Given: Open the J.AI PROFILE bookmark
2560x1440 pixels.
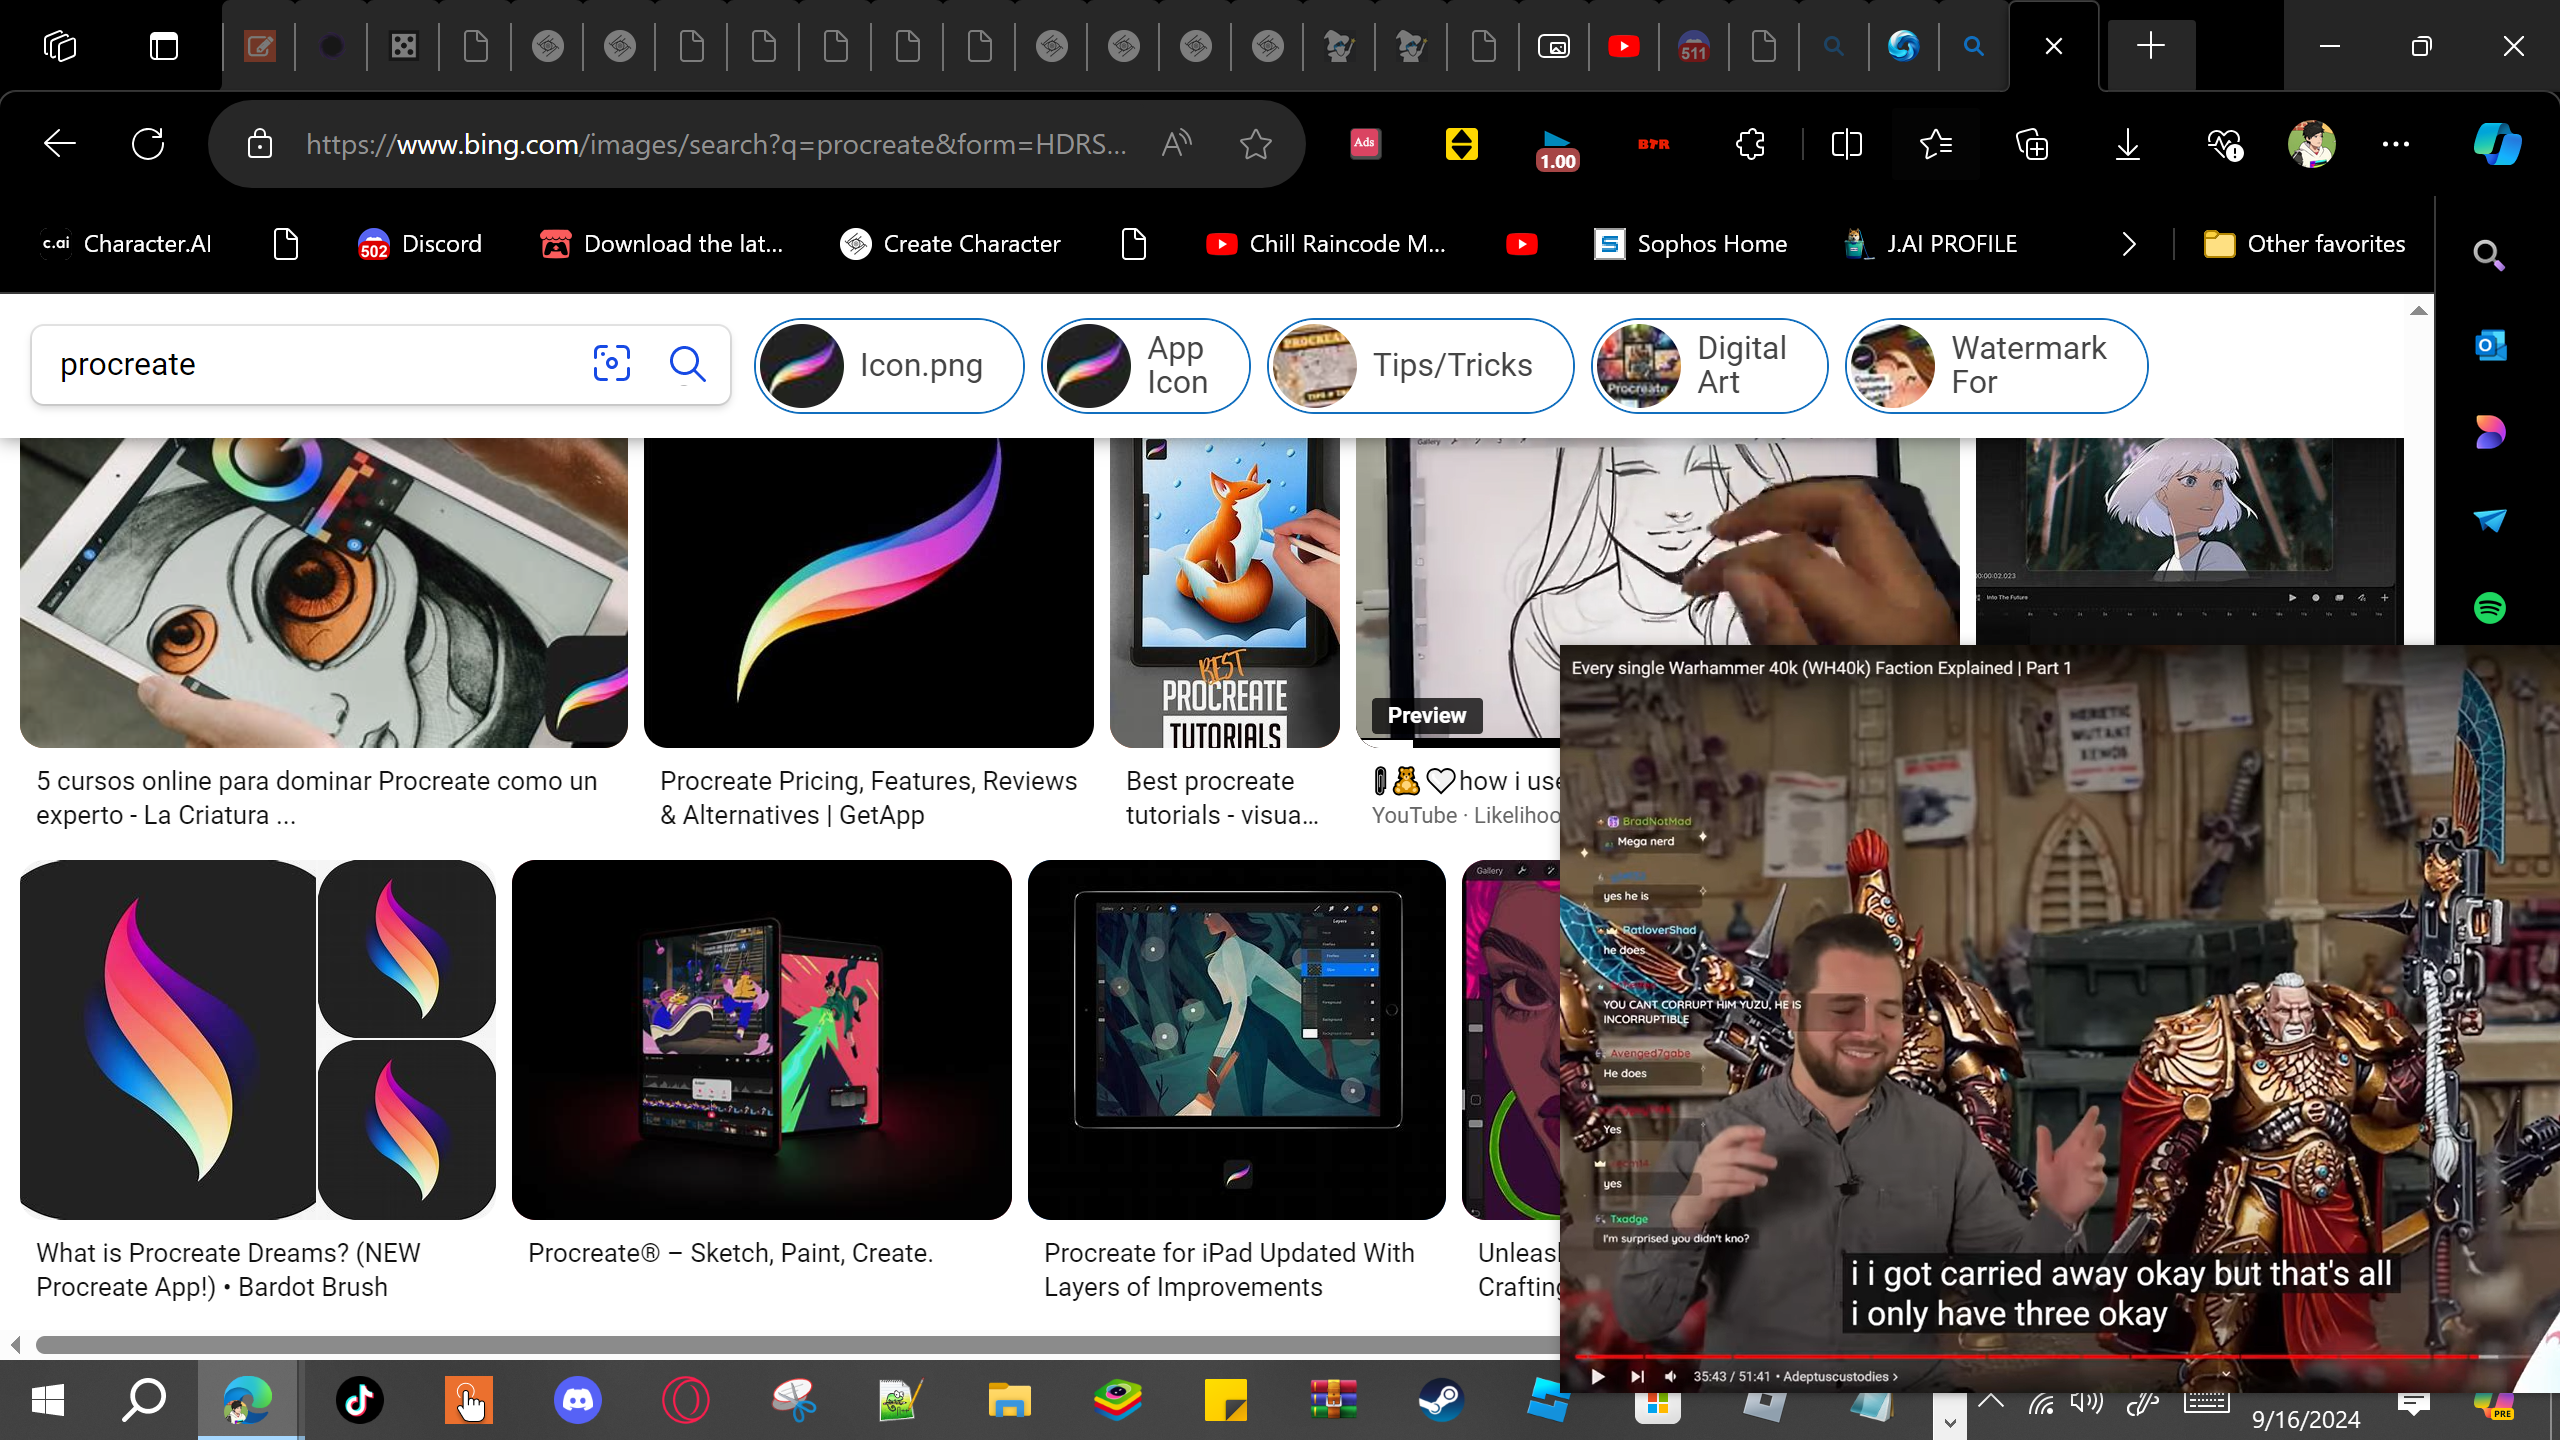Looking at the screenshot, I should [1930, 244].
